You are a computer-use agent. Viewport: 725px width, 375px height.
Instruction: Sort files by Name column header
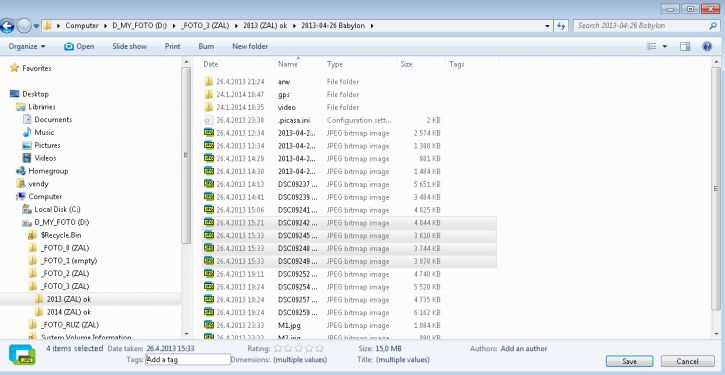288,64
